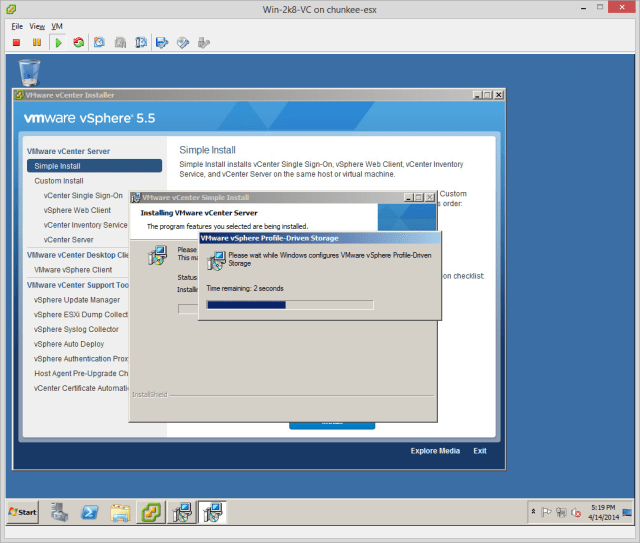Viewport: 640px width, 543px height.
Task: Click the Reset VM toolbar icon
Action: coord(78,42)
